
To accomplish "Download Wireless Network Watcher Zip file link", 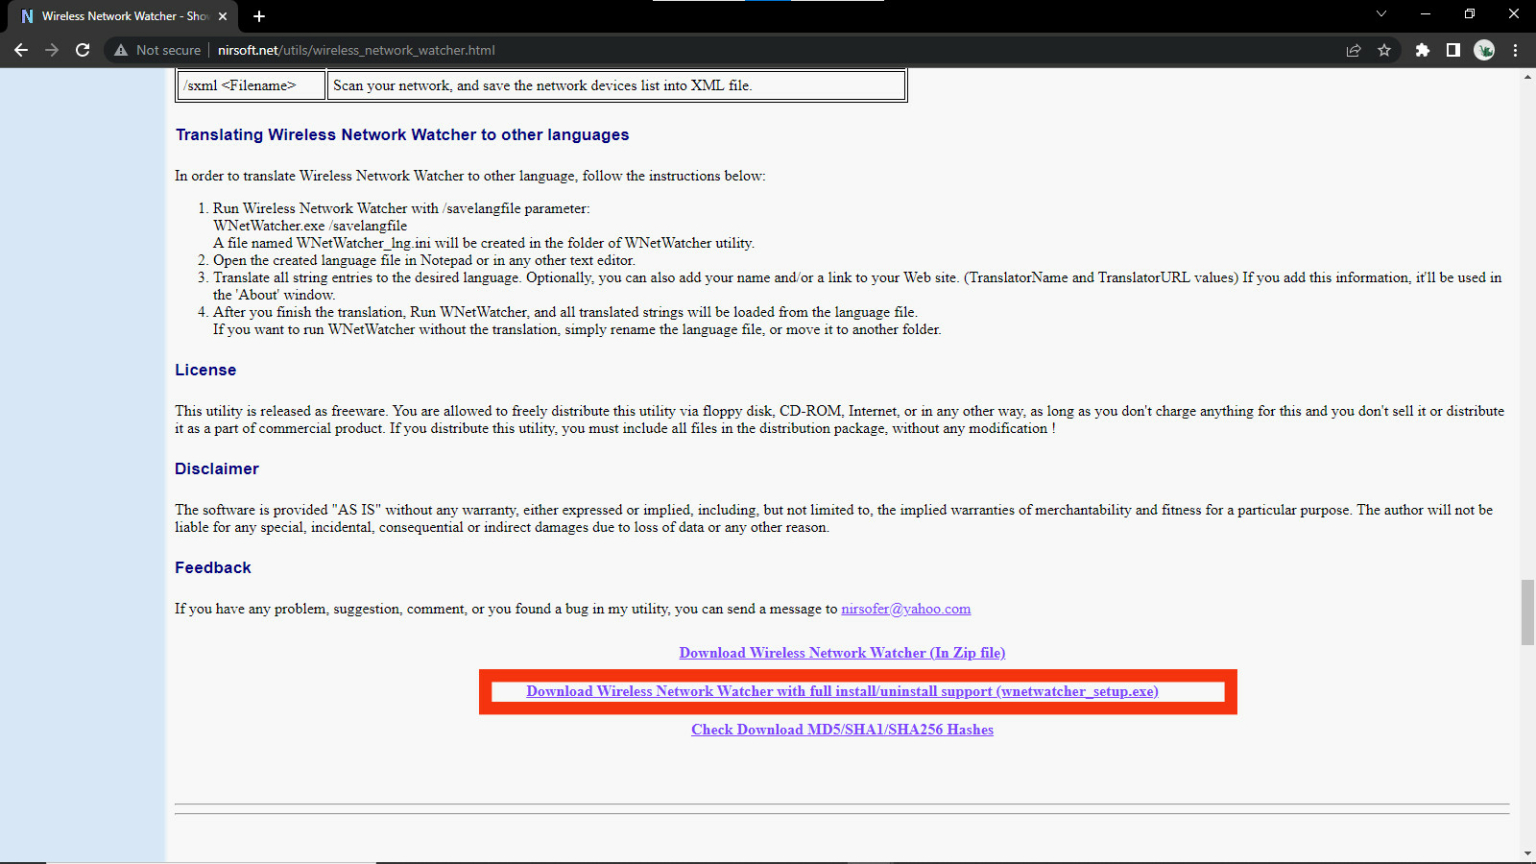I will point(842,653).
